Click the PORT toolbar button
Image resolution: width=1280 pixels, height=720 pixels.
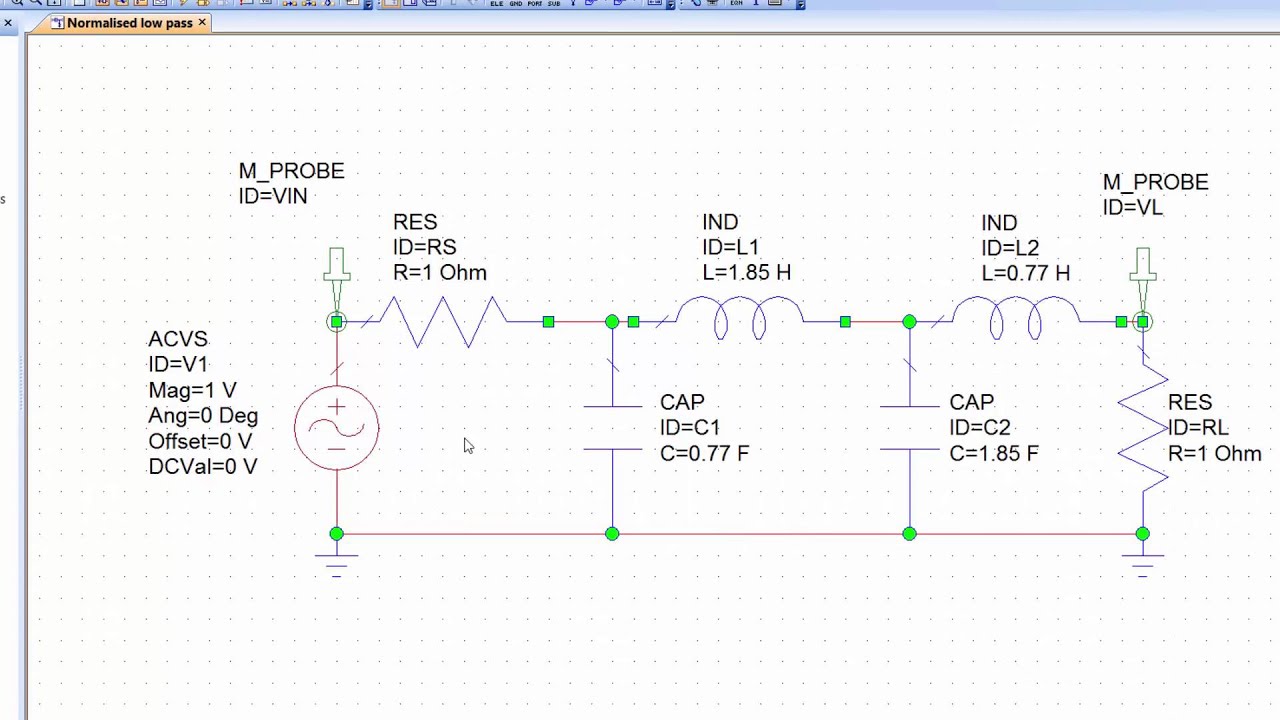coord(535,4)
